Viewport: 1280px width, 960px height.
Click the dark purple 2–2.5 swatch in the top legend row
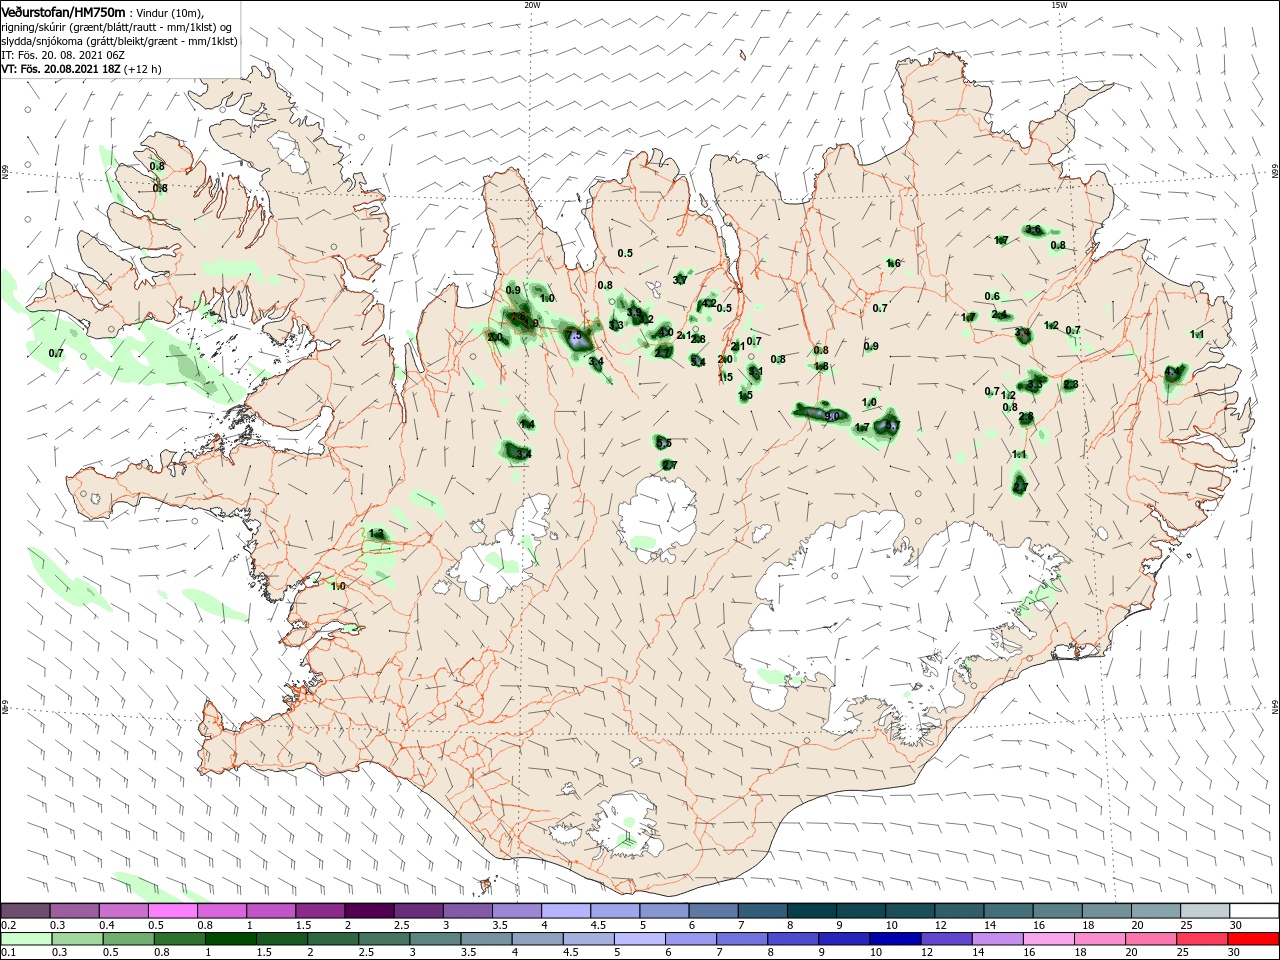(368, 911)
